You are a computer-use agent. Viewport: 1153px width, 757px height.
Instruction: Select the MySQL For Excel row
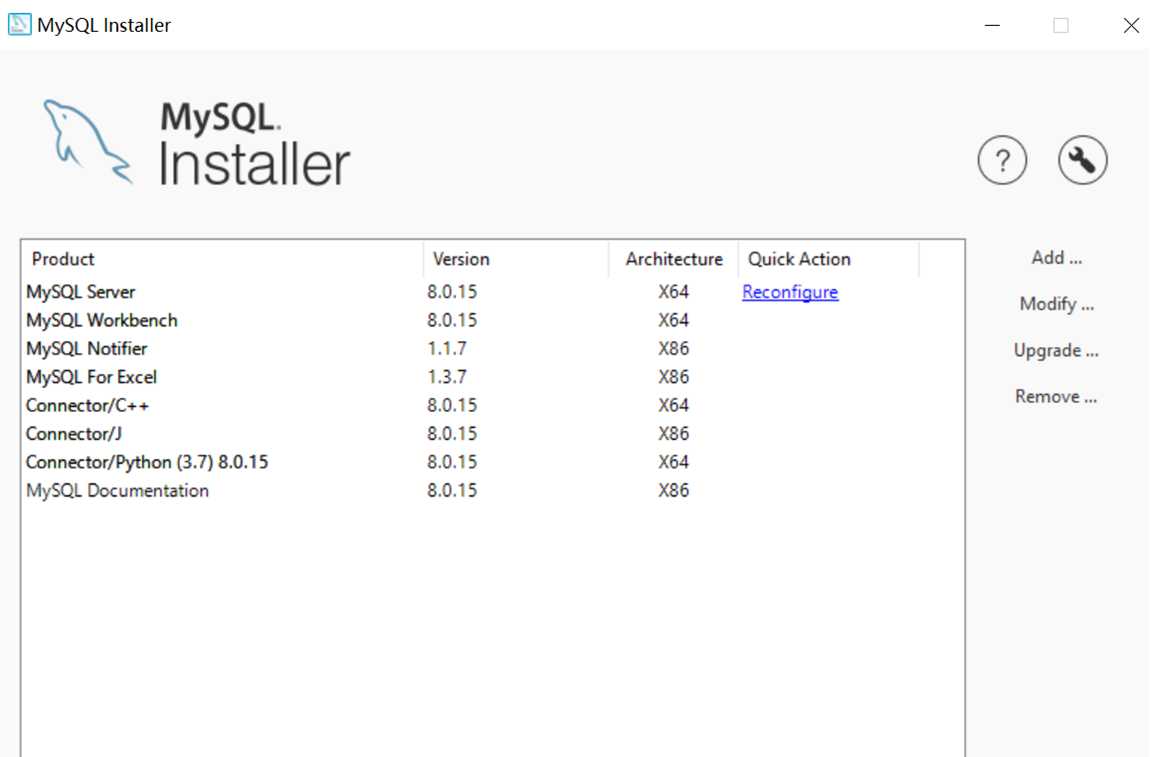(493, 377)
